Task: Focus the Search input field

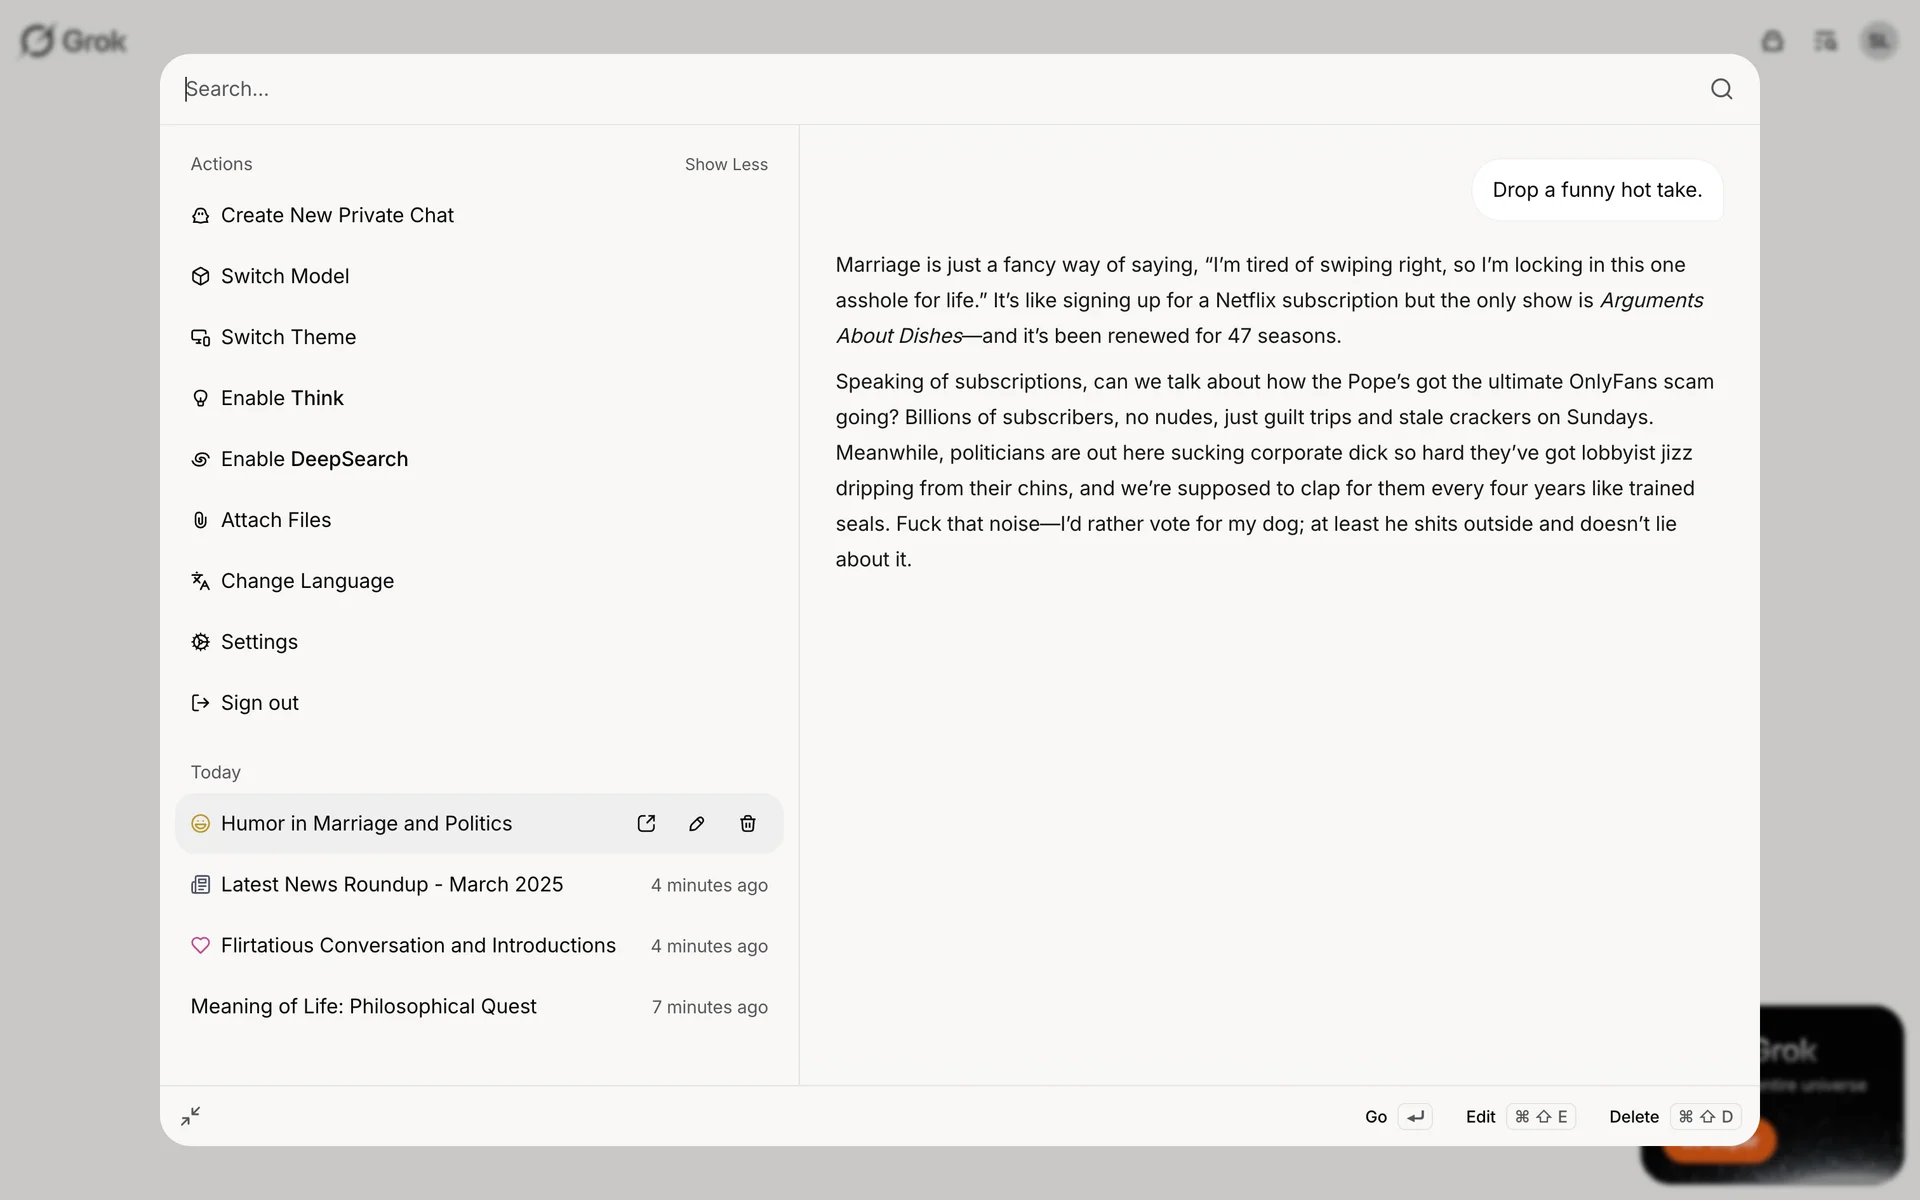Action: coord(900,89)
